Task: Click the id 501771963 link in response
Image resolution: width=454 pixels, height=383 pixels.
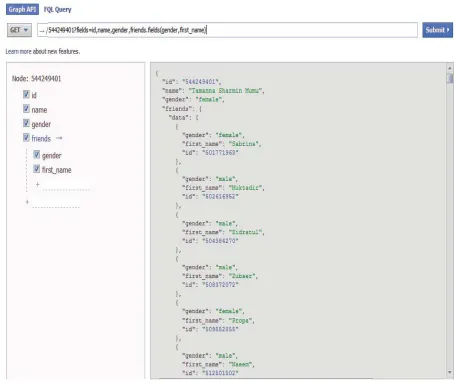Action: click(220, 152)
